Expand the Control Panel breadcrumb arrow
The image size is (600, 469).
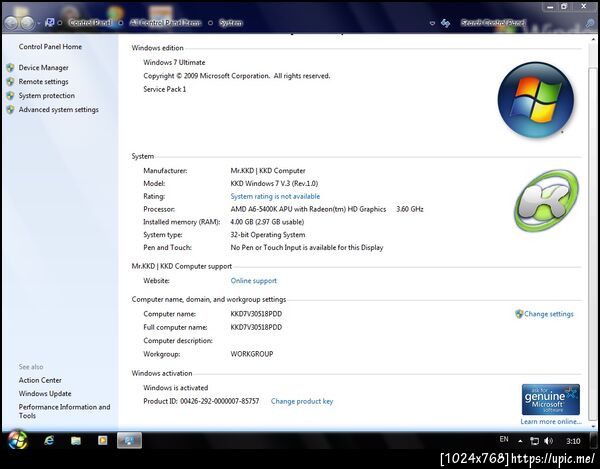pos(121,23)
